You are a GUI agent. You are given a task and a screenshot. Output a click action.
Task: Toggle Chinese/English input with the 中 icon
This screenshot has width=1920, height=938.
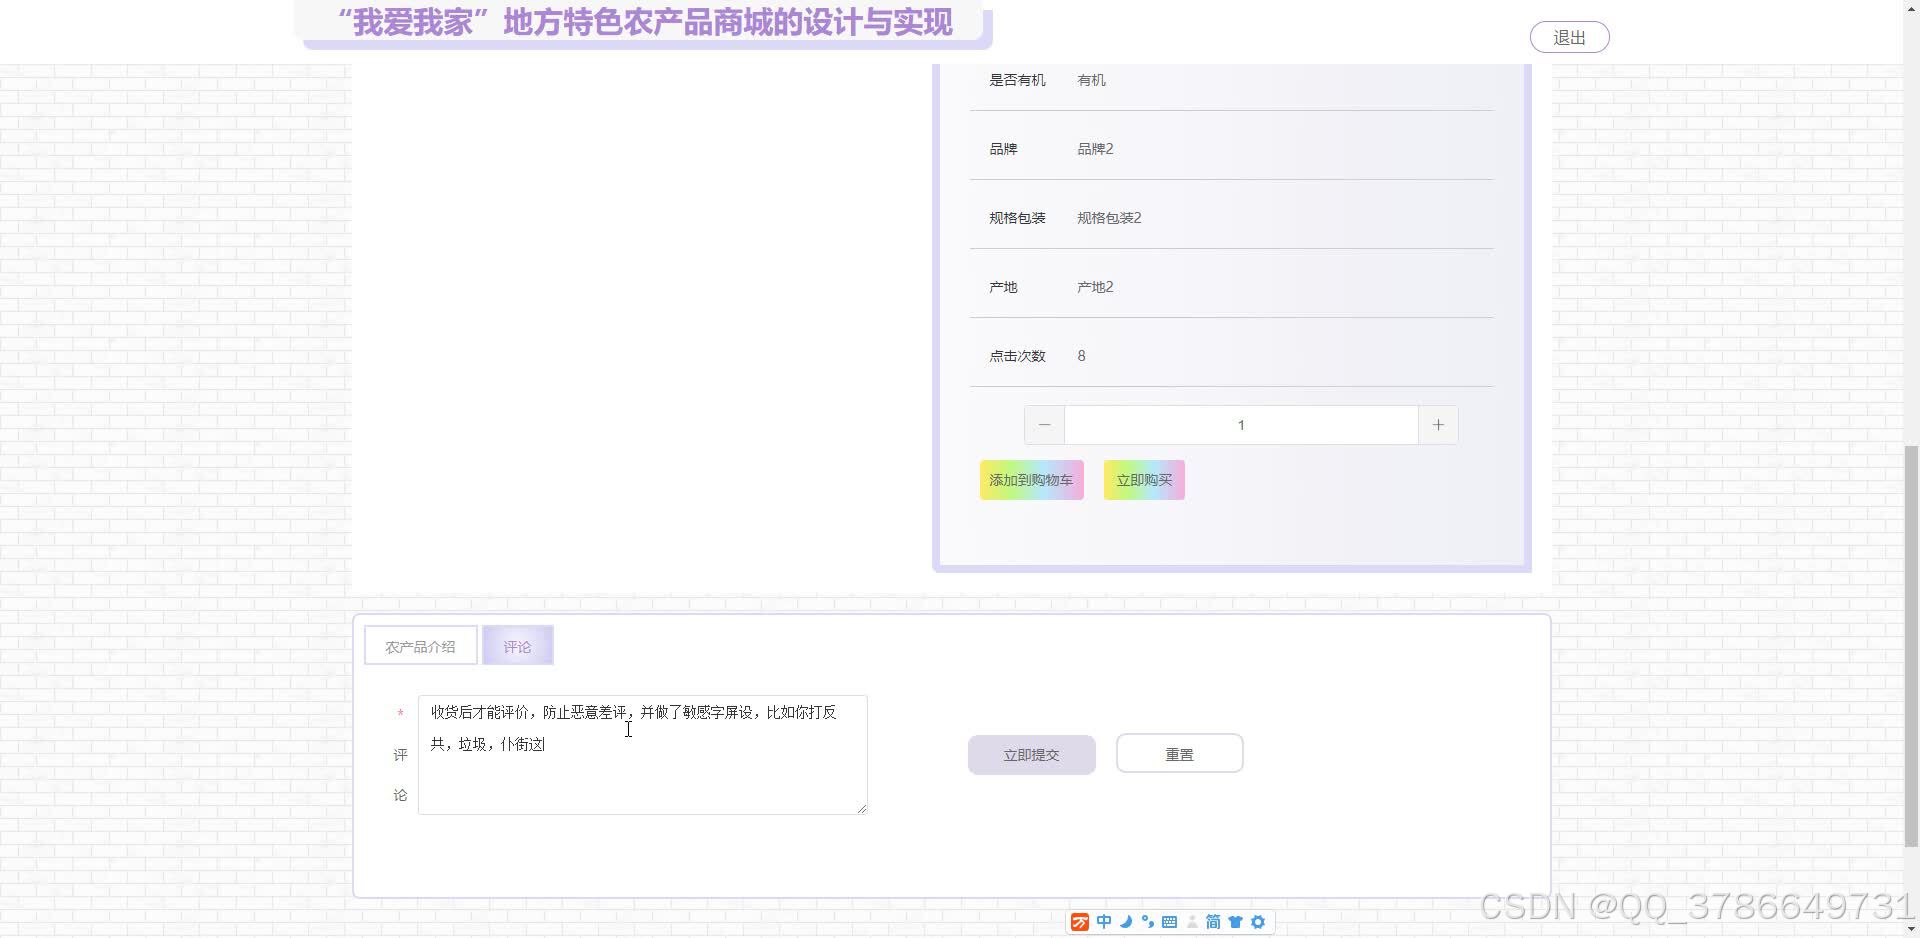click(x=1104, y=922)
